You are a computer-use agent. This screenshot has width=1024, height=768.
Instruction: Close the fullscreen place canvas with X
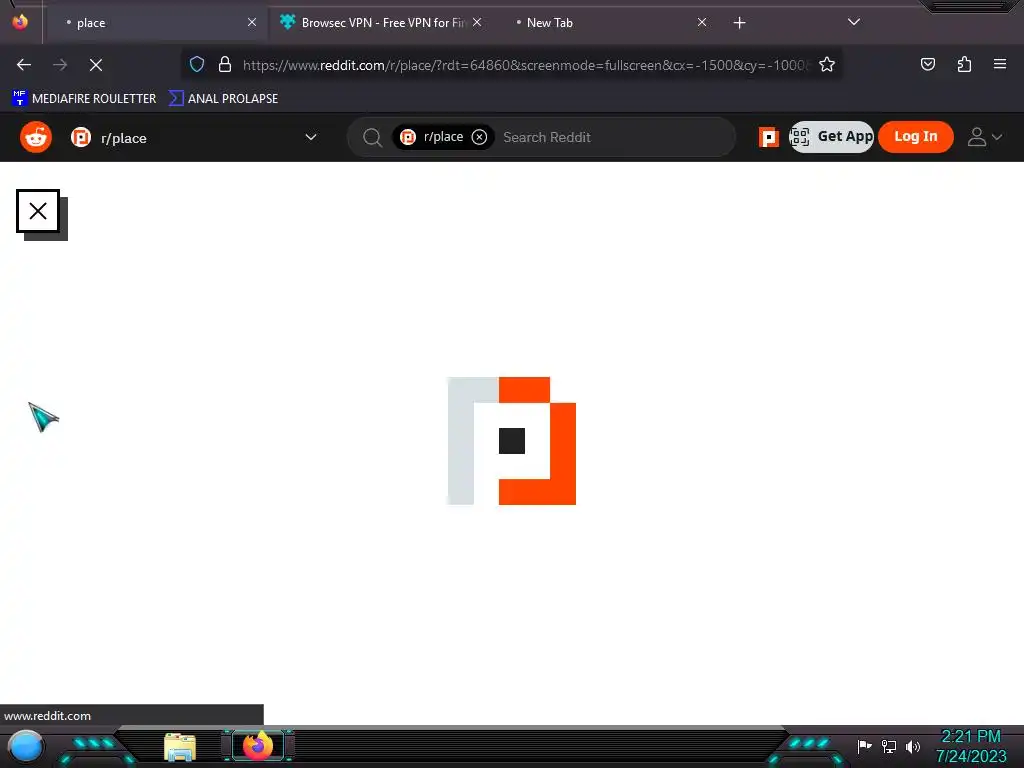click(38, 211)
